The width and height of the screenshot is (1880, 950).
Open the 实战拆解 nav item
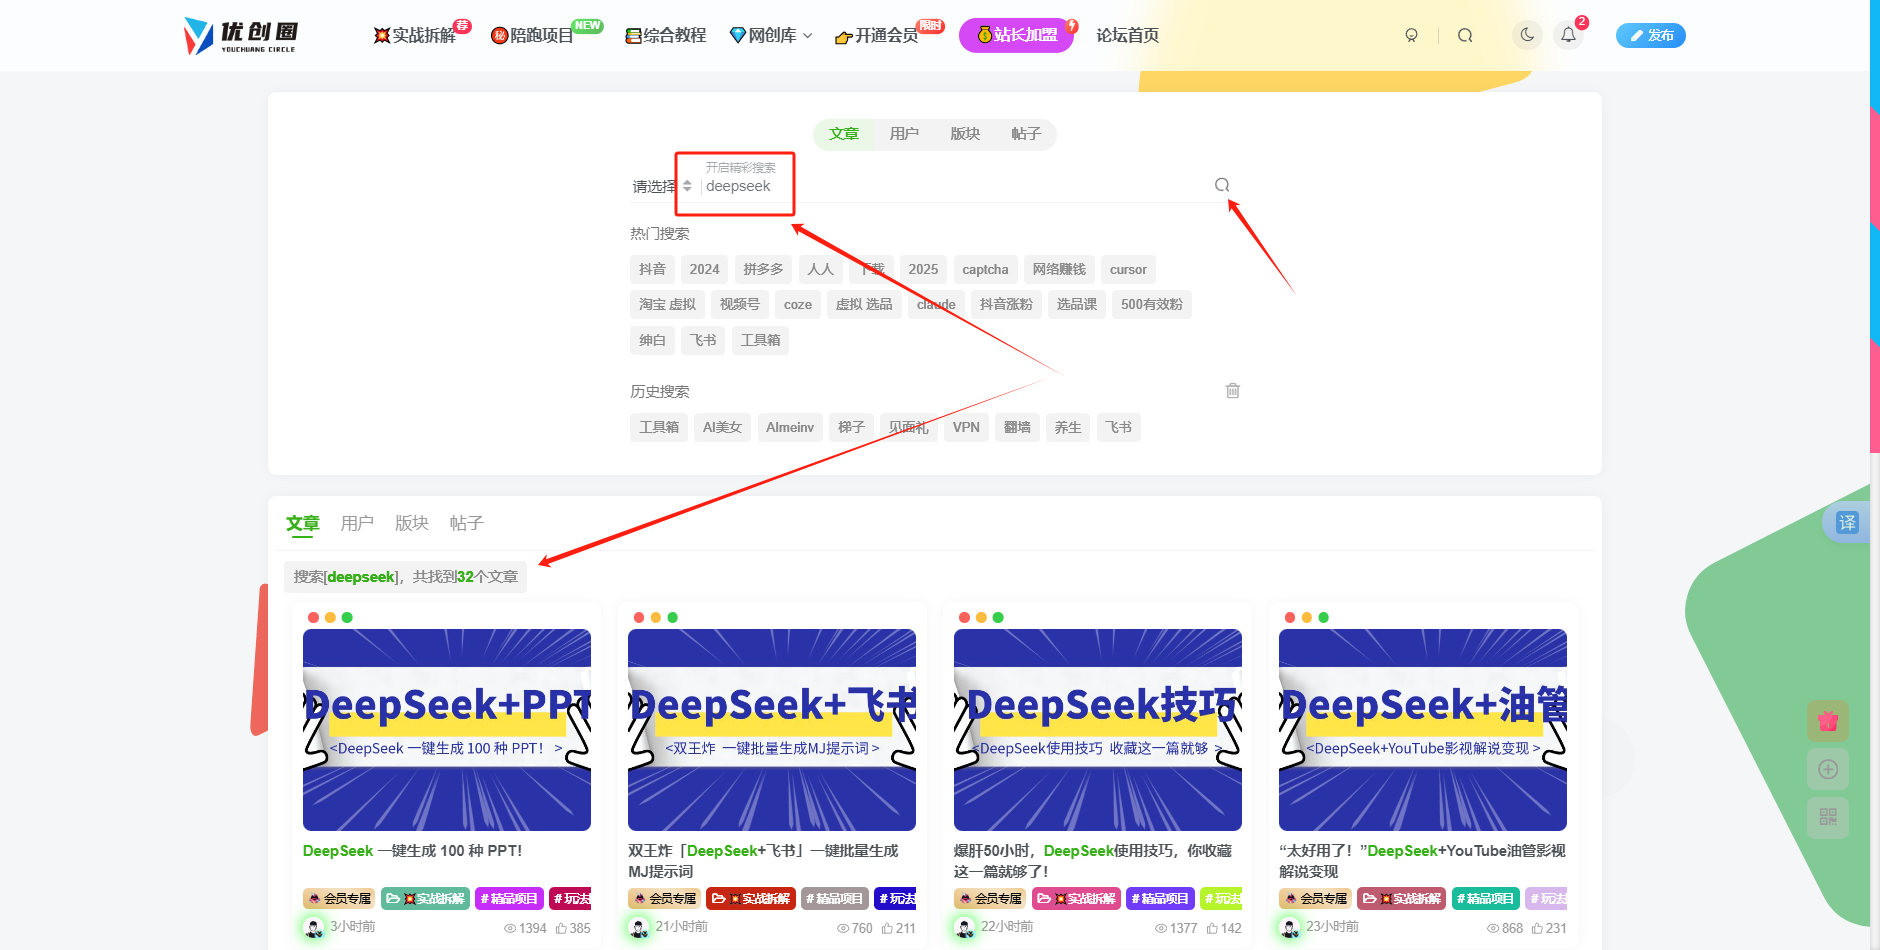click(x=415, y=35)
